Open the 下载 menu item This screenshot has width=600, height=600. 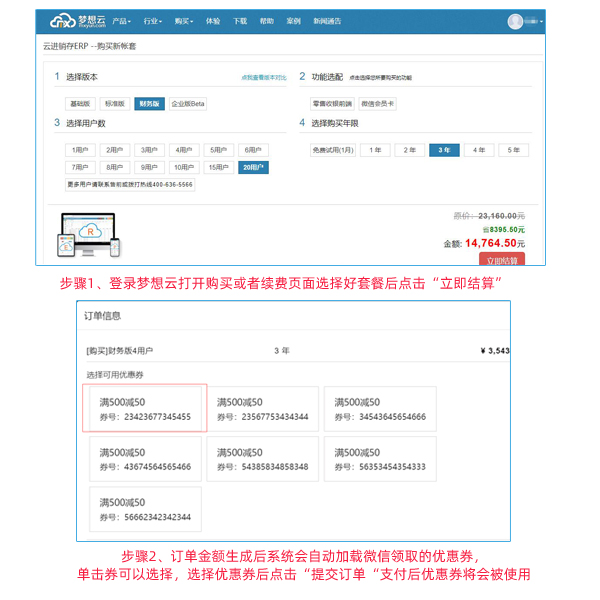click(x=240, y=21)
